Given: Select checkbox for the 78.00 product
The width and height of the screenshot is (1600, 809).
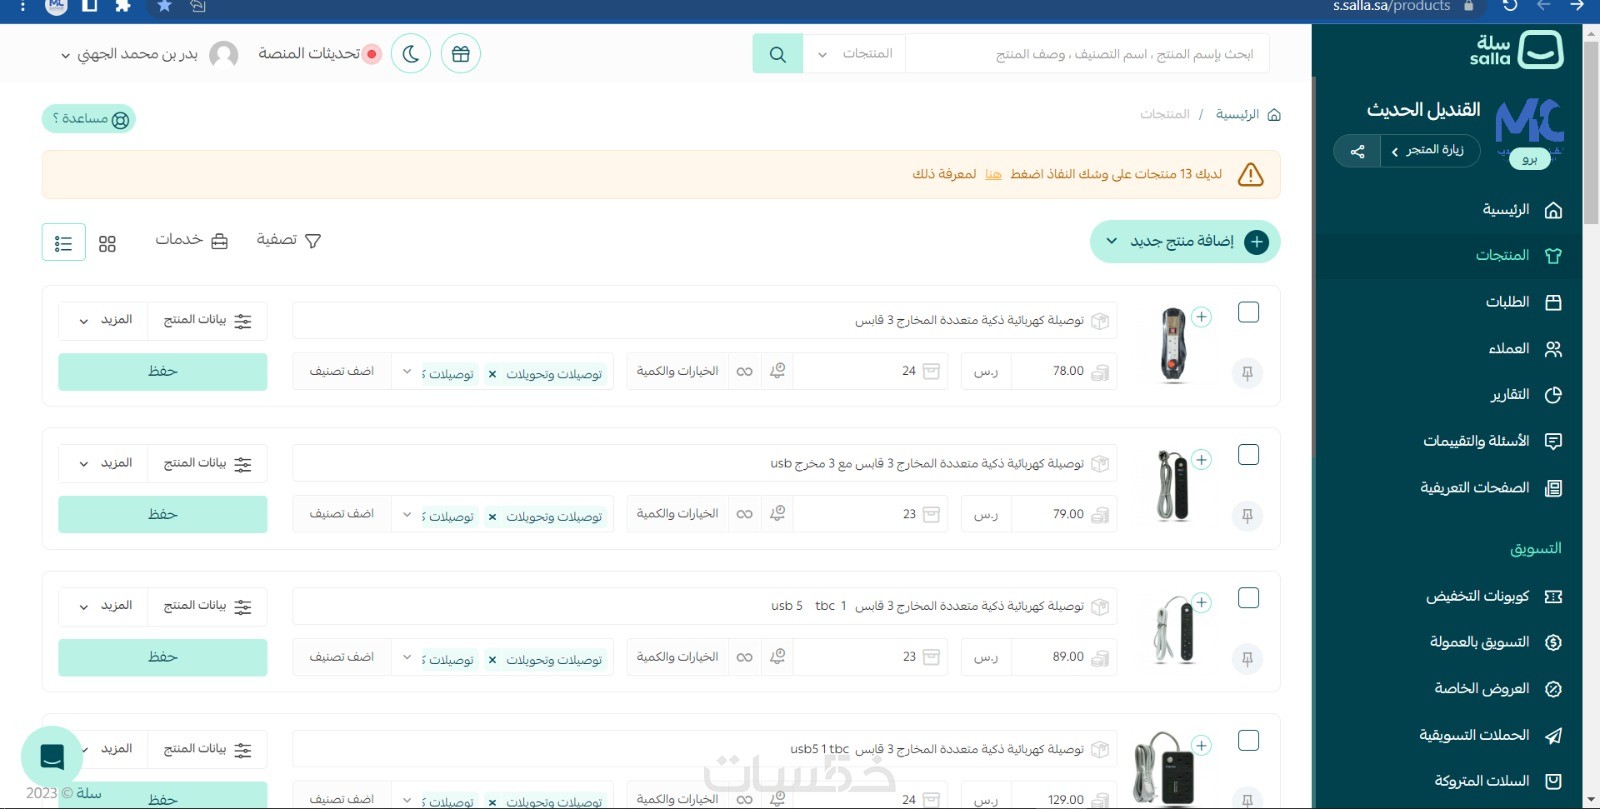Looking at the screenshot, I should 1248,312.
